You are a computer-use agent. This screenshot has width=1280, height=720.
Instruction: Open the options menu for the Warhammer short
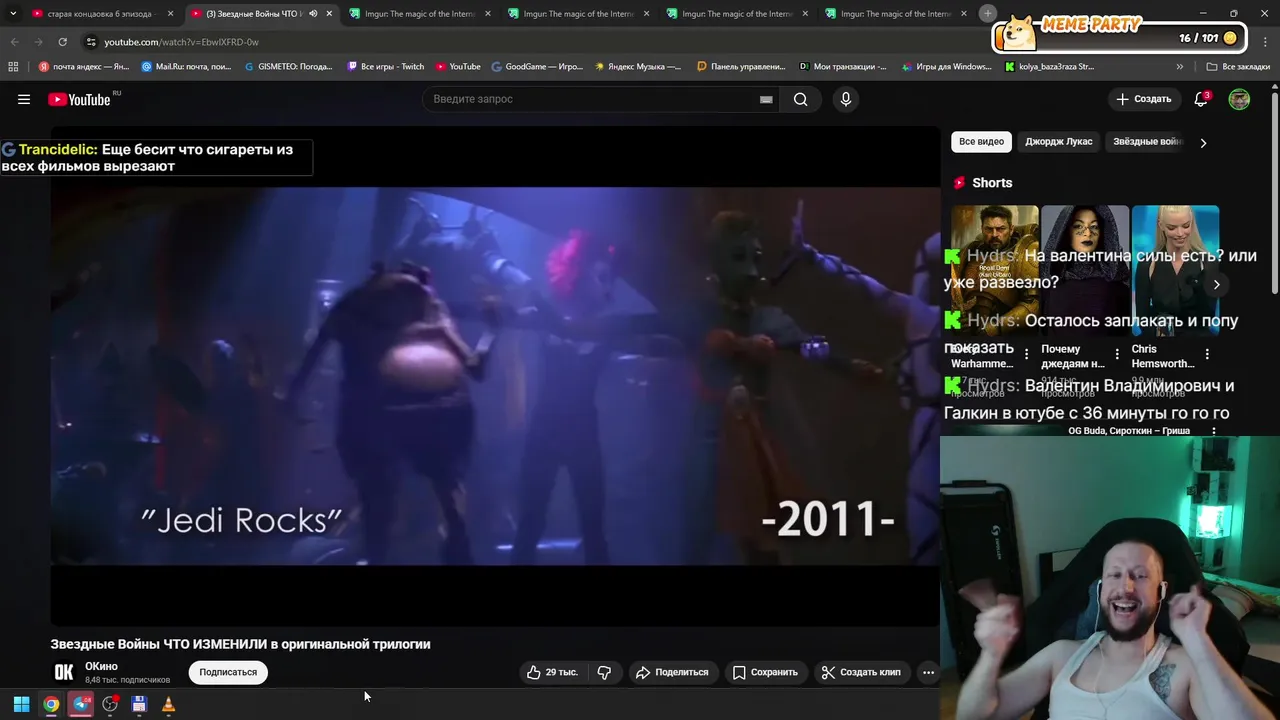tap(1026, 354)
